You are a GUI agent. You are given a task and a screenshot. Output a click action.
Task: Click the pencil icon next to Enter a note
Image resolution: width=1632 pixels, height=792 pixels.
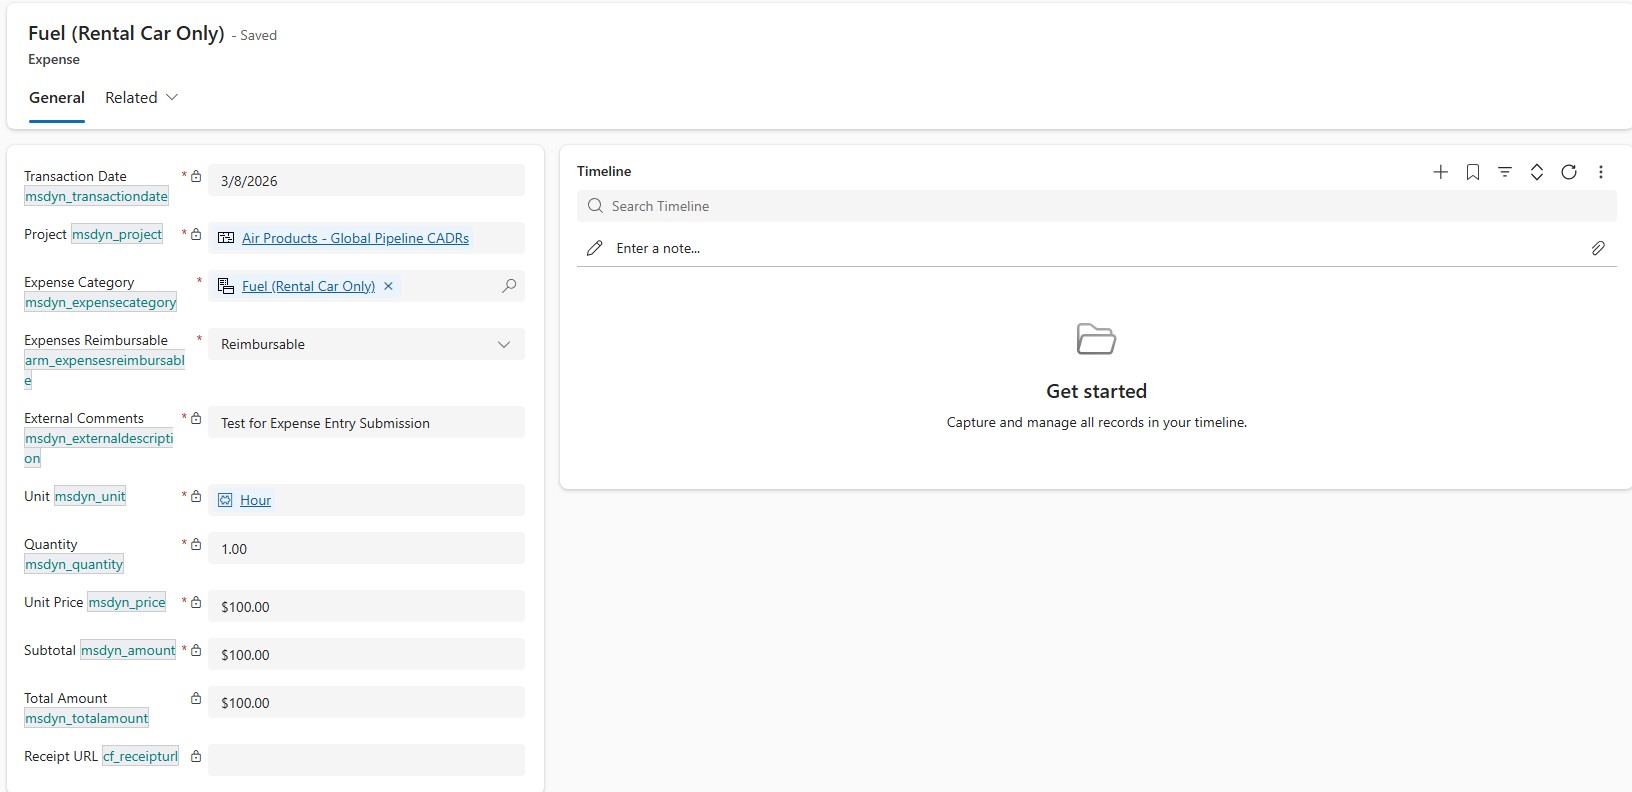coord(594,248)
